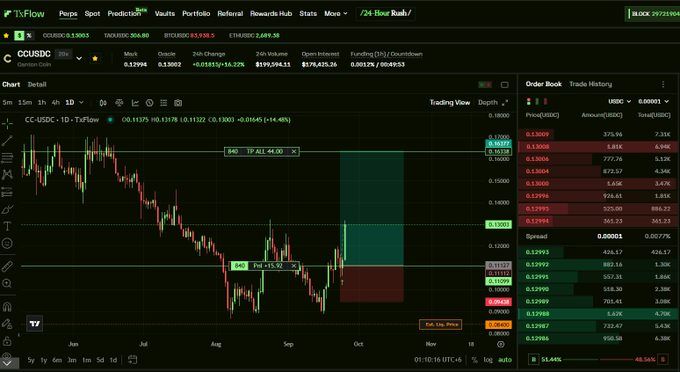Select the brush drawing tool
This screenshot has height=372, width=680.
coord(7,209)
